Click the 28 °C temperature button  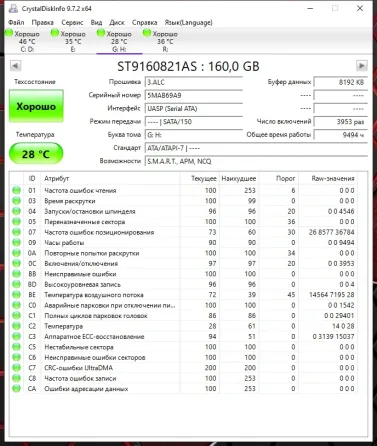(x=36, y=154)
